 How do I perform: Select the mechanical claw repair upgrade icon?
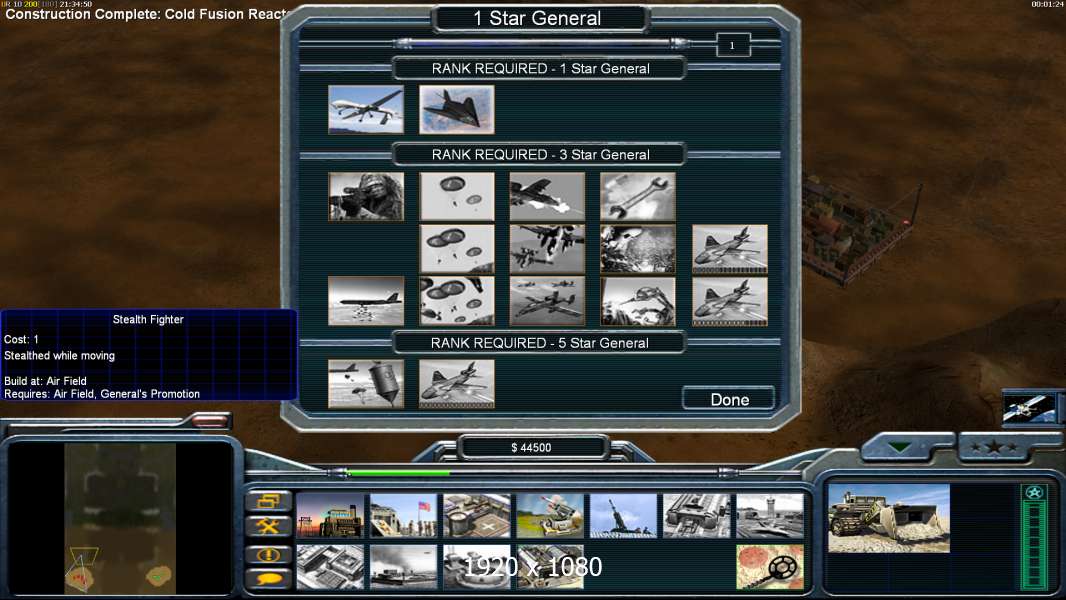tap(638, 301)
